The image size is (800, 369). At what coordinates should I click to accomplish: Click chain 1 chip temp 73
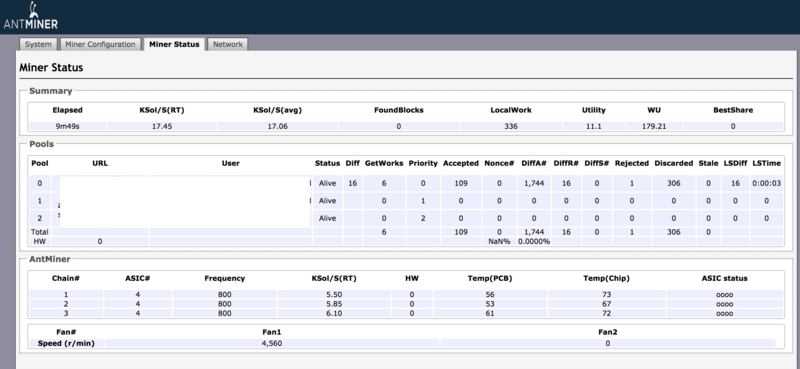[606, 294]
